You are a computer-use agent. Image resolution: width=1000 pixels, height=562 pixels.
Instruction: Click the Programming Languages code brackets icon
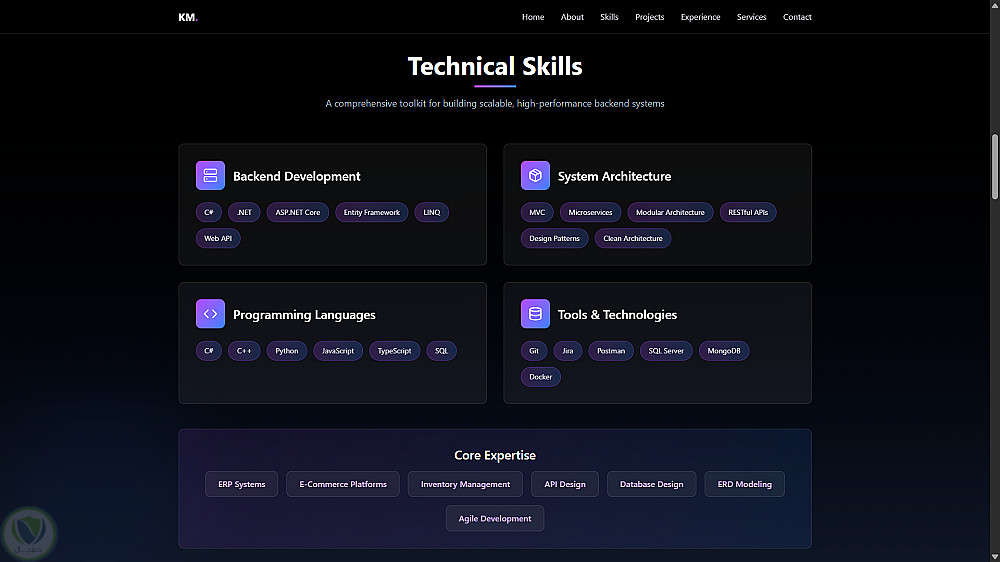[x=210, y=314]
